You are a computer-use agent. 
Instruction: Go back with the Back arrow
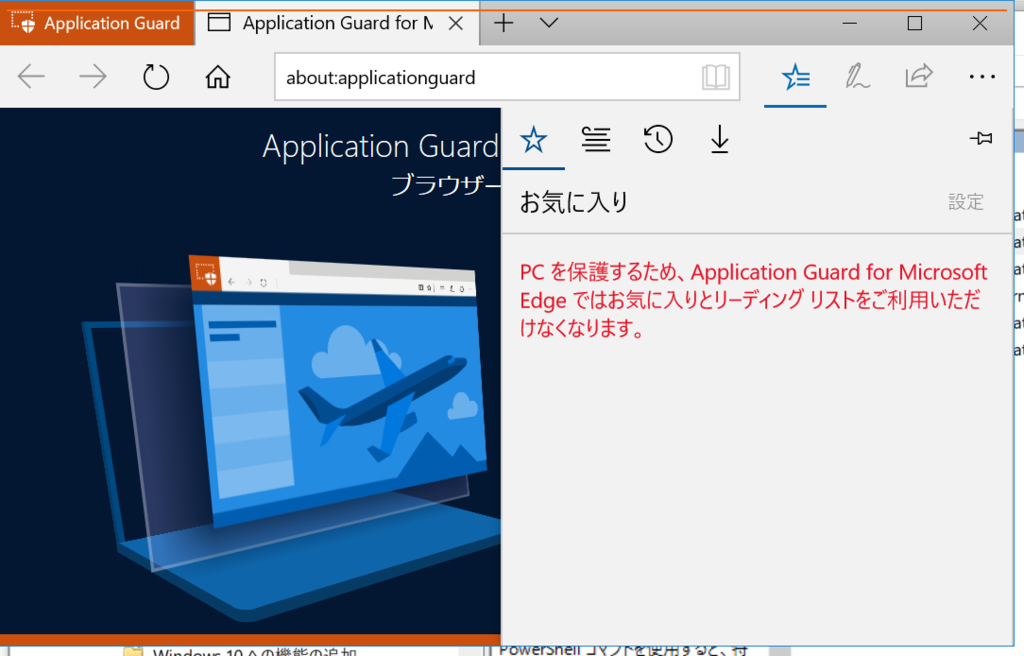click(x=31, y=77)
